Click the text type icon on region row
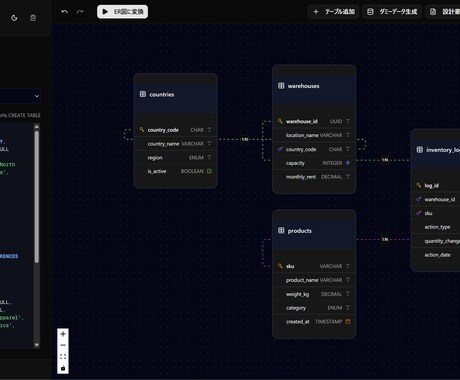 [209, 157]
